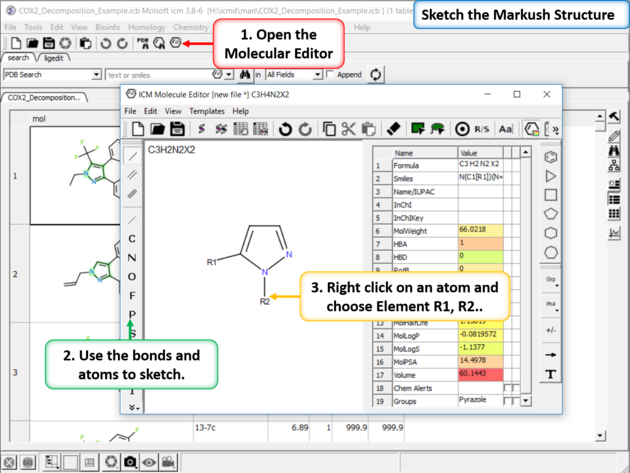This screenshot has width=630, height=473.
Task: Save molecule with editor floppy disk icon
Action: 177,129
